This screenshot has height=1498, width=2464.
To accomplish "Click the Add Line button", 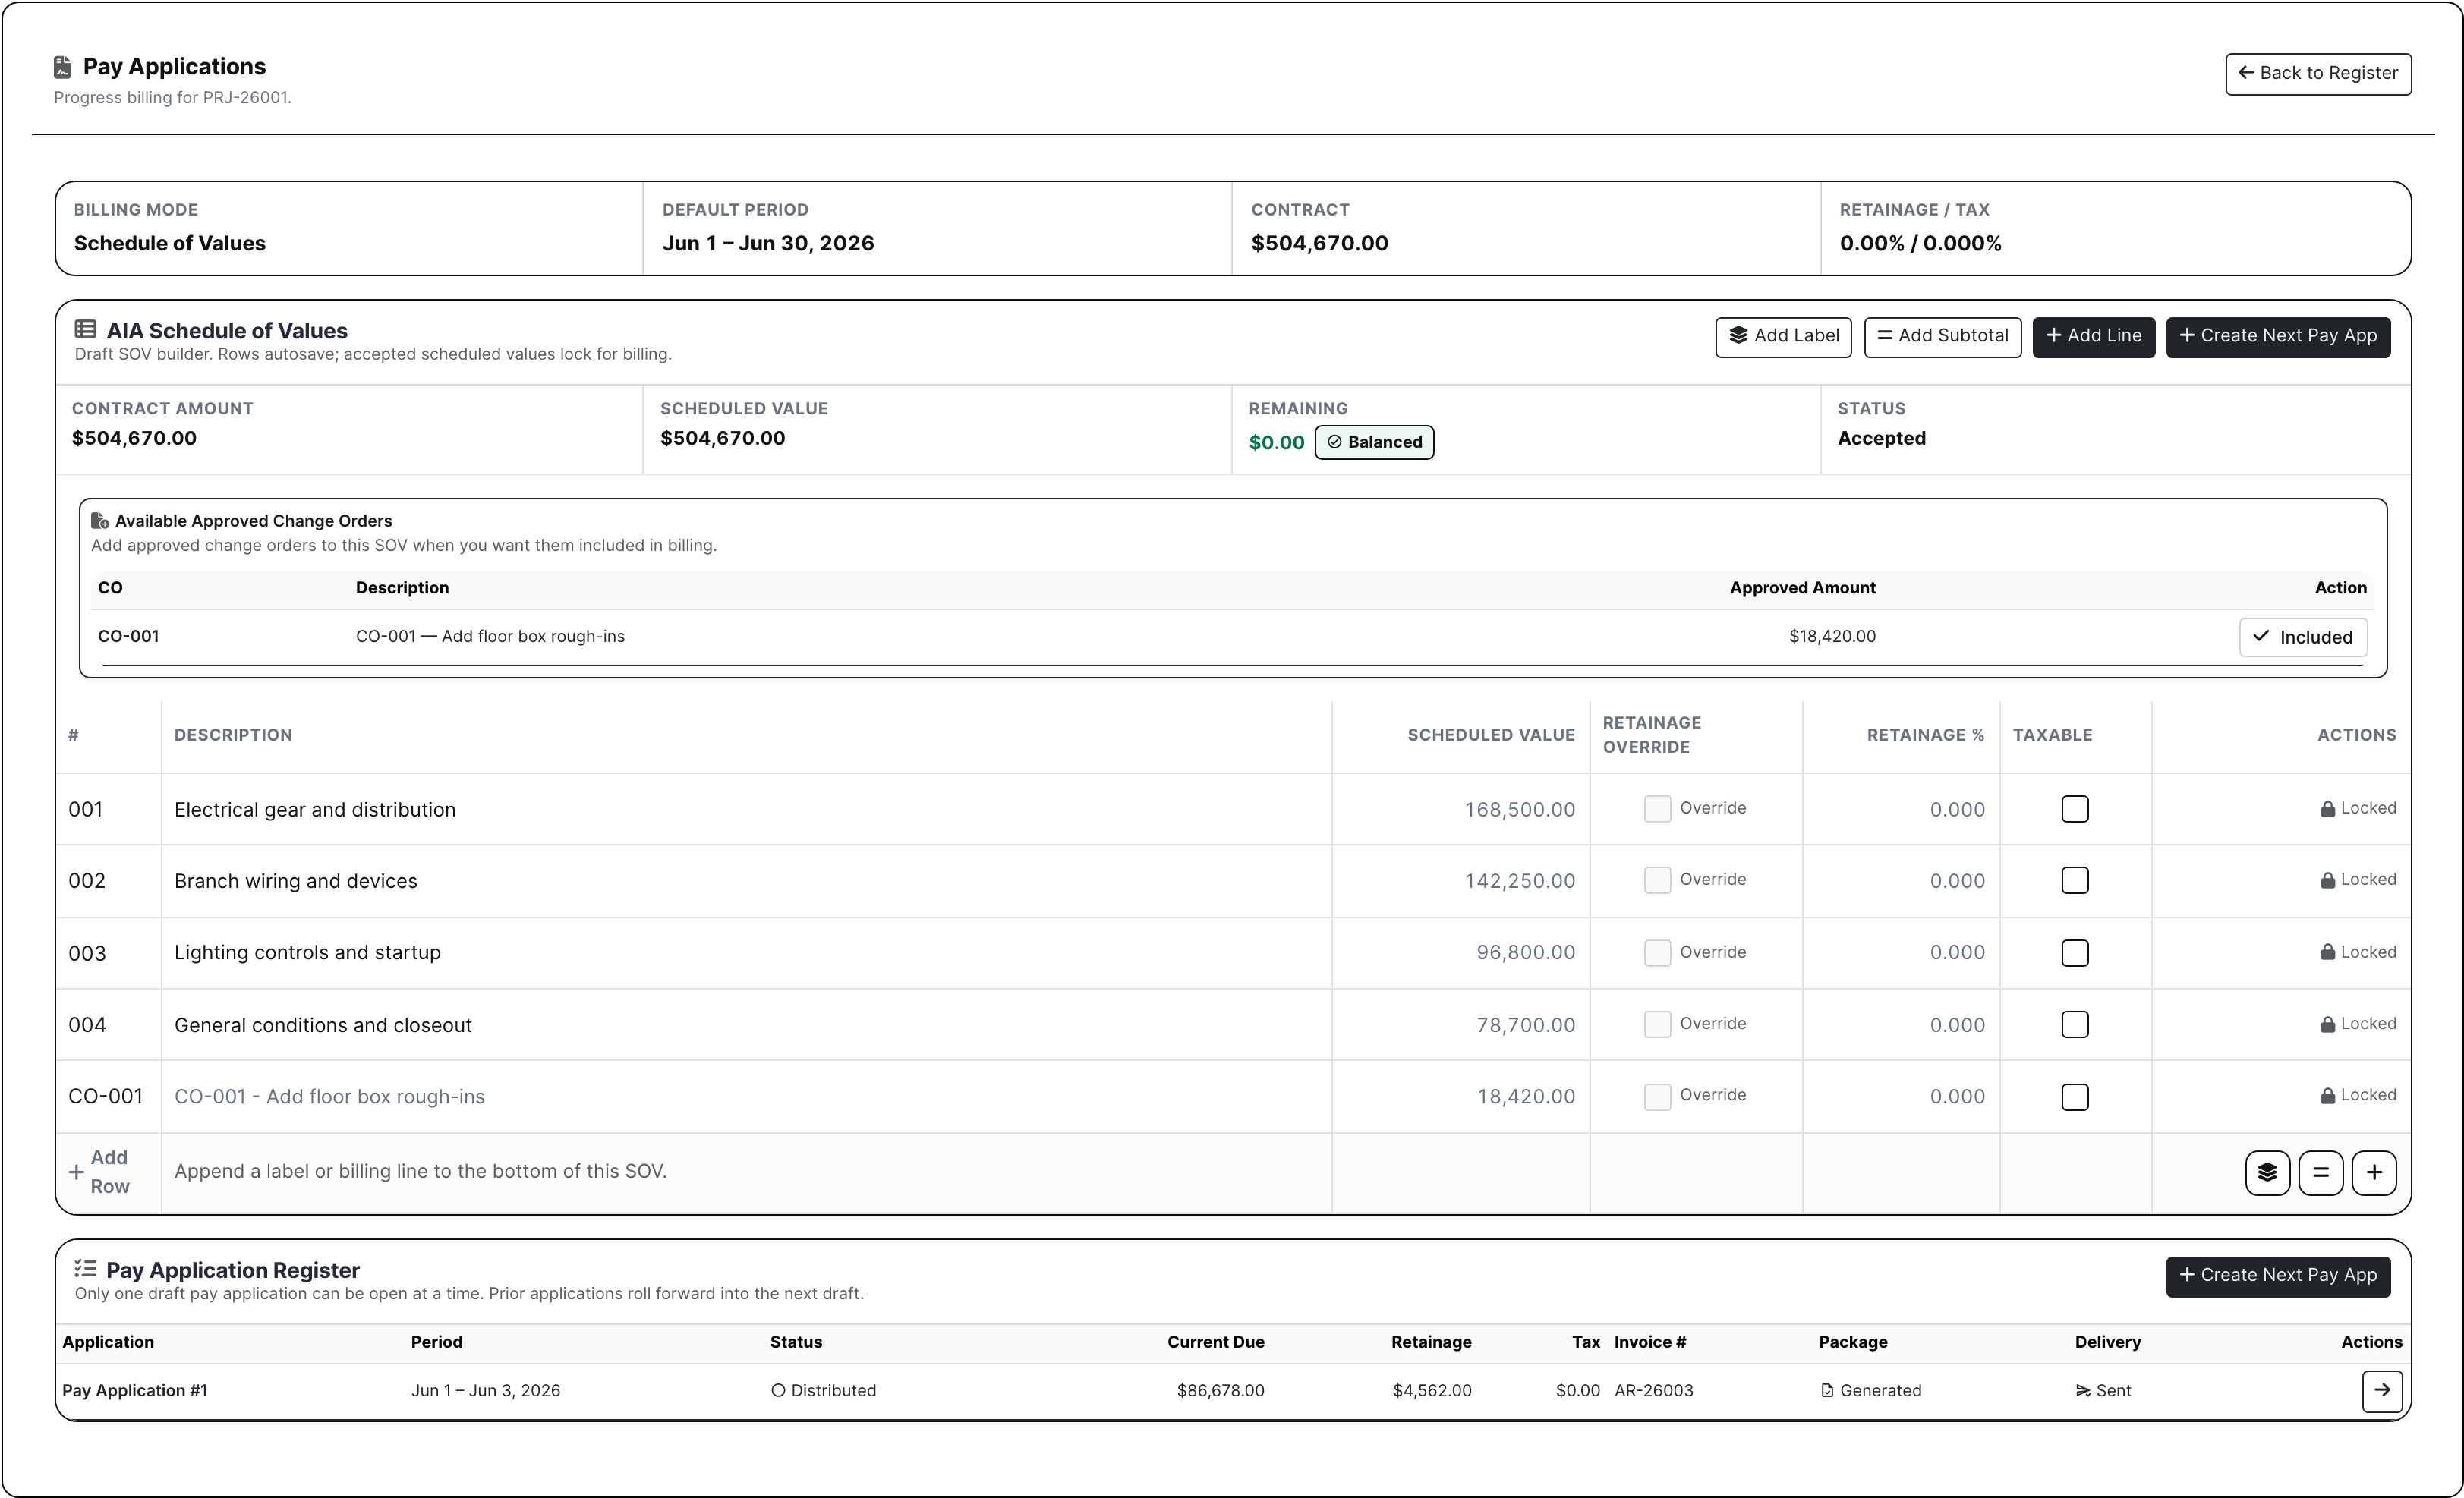I will click(2093, 336).
